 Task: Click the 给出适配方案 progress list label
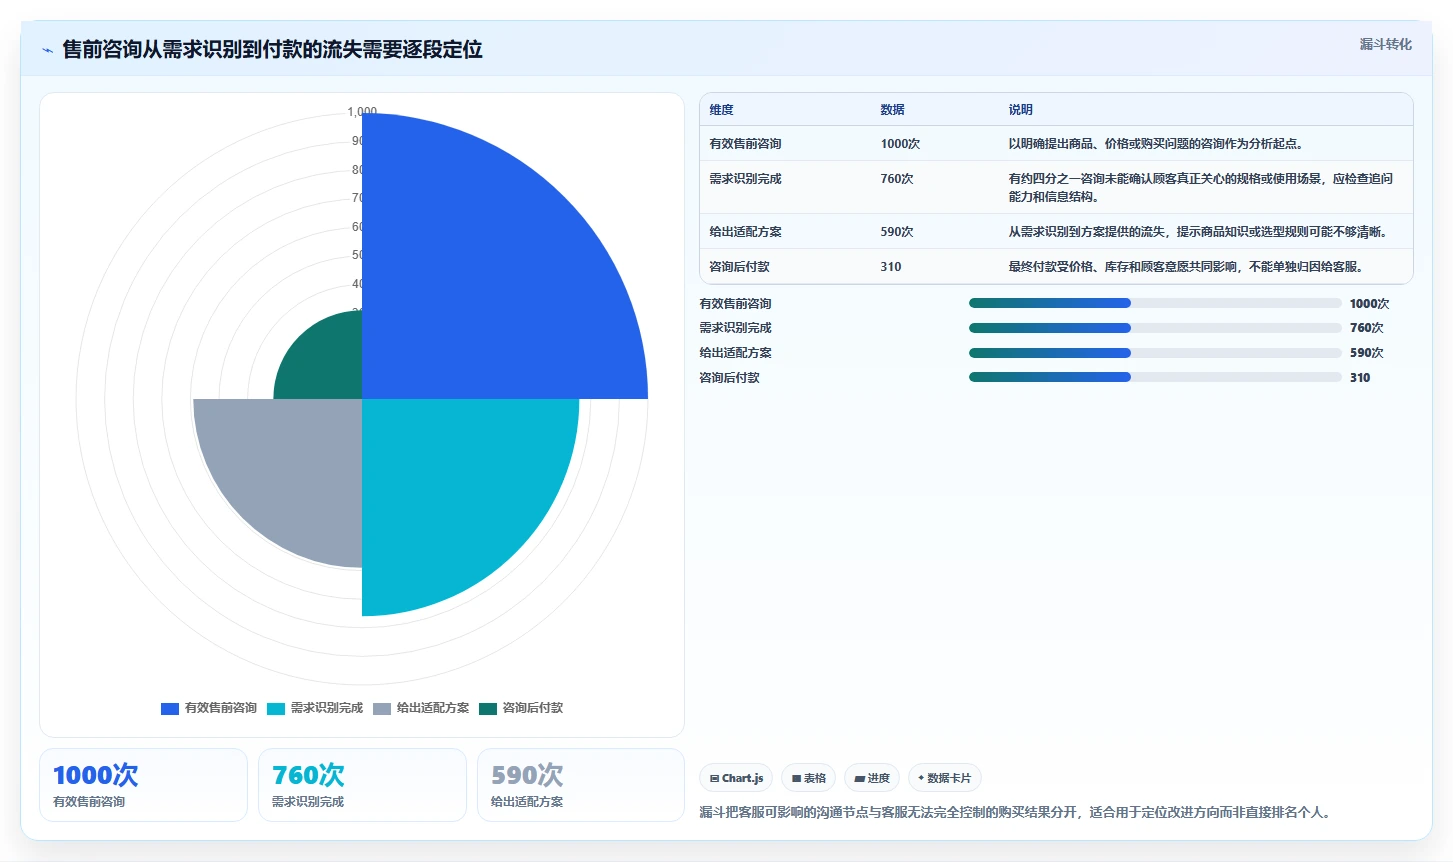[x=735, y=353]
